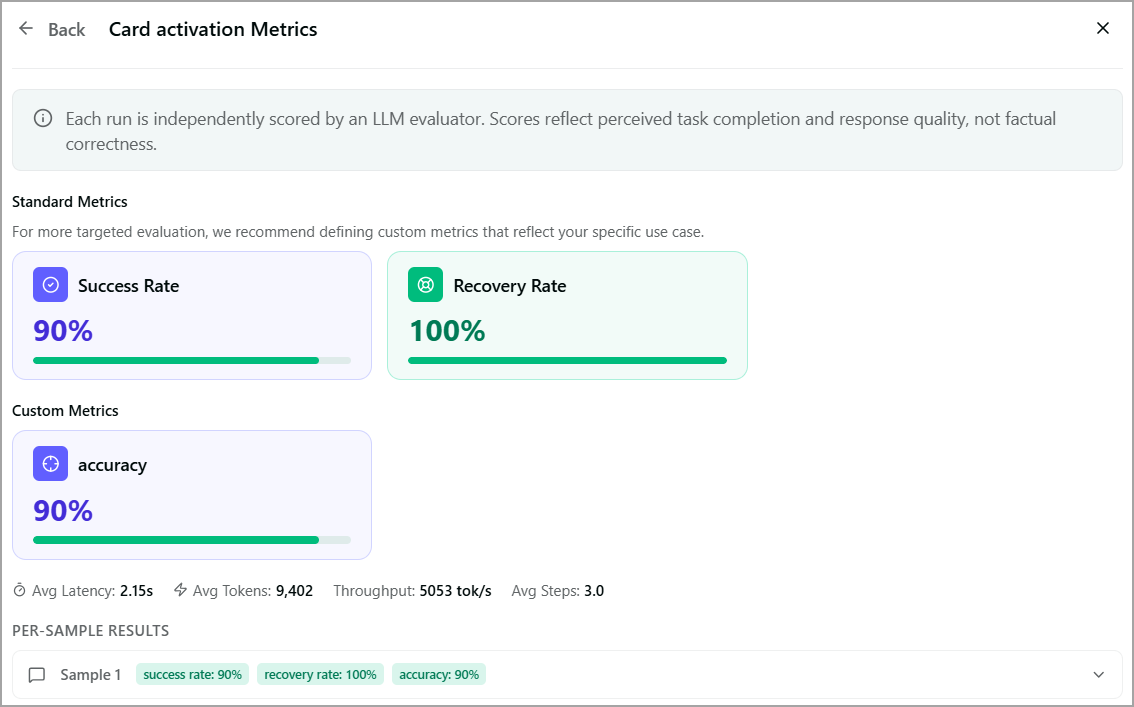This screenshot has width=1134, height=707.
Task: Click the Card activation Metrics title
Action: (213, 29)
